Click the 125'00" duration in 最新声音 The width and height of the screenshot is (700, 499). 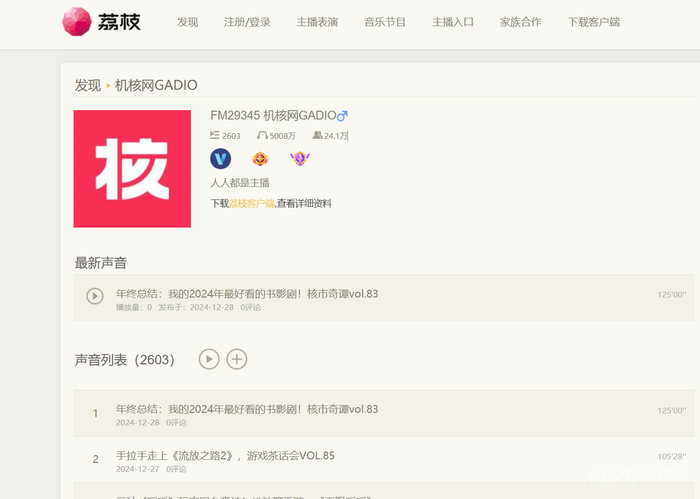coord(671,295)
